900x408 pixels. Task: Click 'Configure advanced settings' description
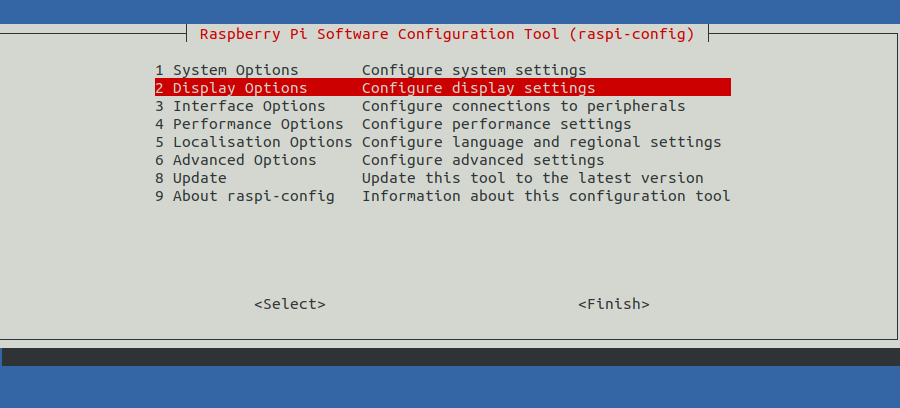click(483, 160)
